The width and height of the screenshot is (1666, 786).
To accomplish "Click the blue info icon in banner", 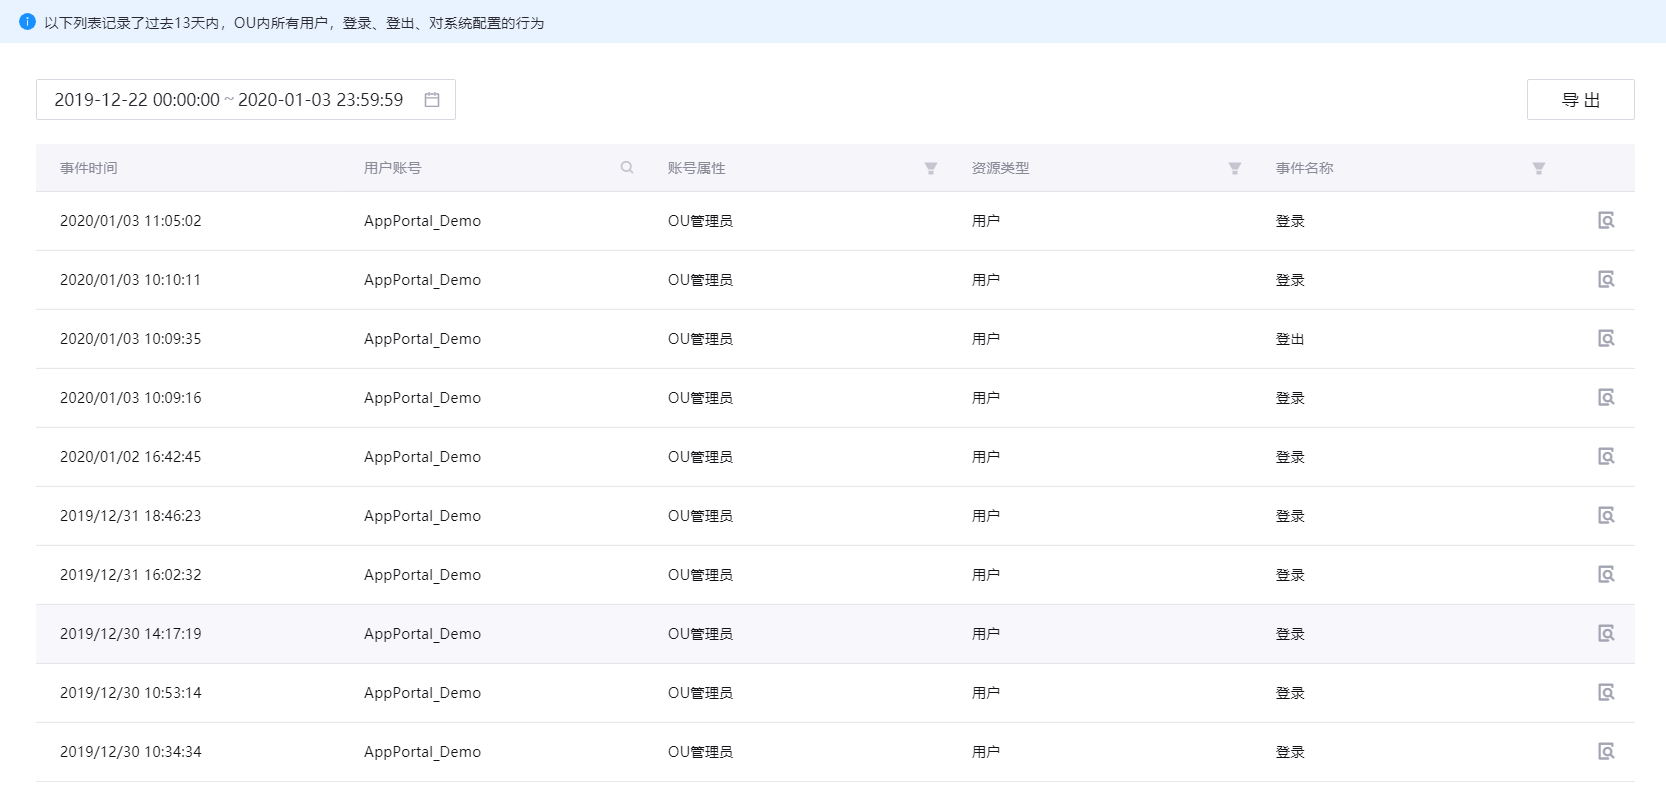I will tap(27, 21).
